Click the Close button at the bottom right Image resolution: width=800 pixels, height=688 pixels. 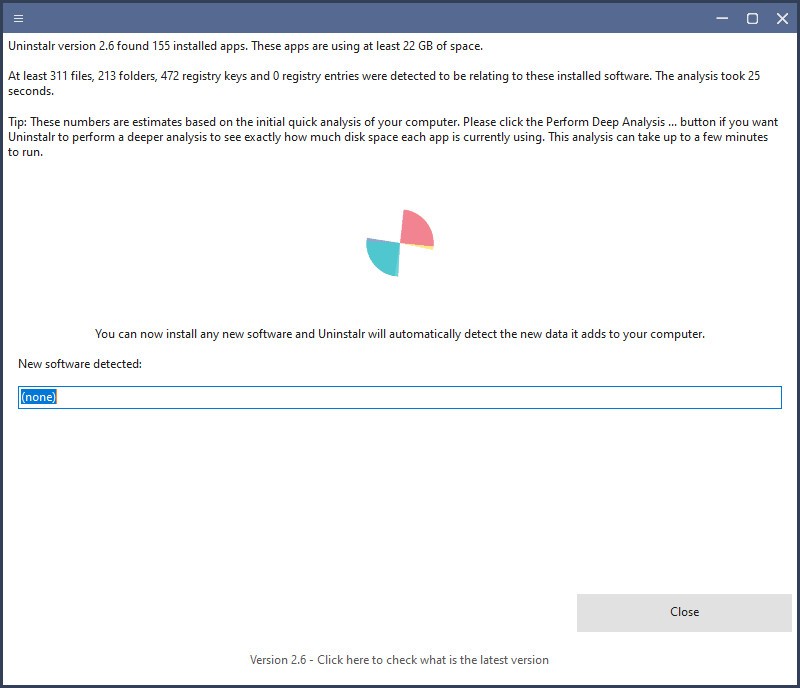coord(684,612)
